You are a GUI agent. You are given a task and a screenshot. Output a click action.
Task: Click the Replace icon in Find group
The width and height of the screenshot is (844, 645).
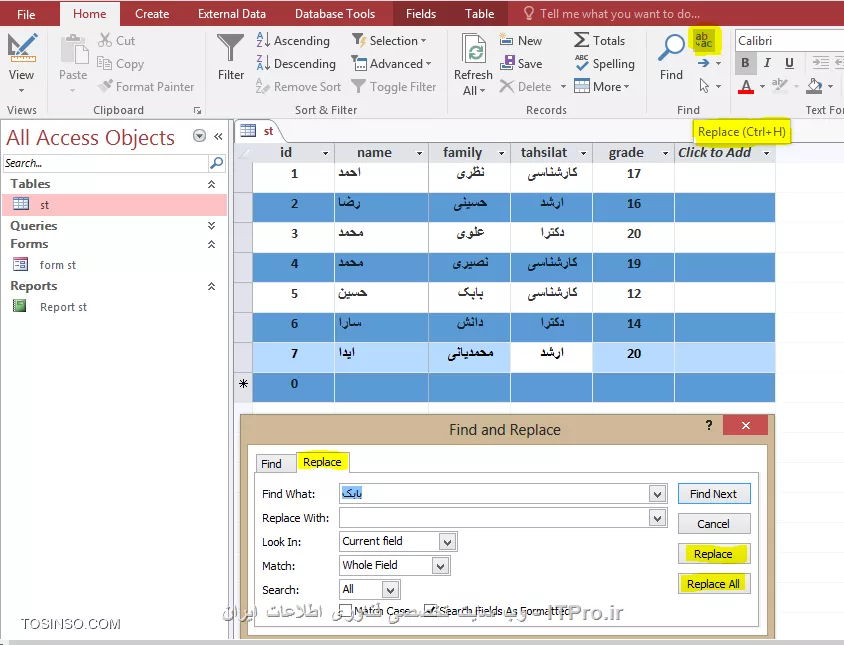pos(704,40)
